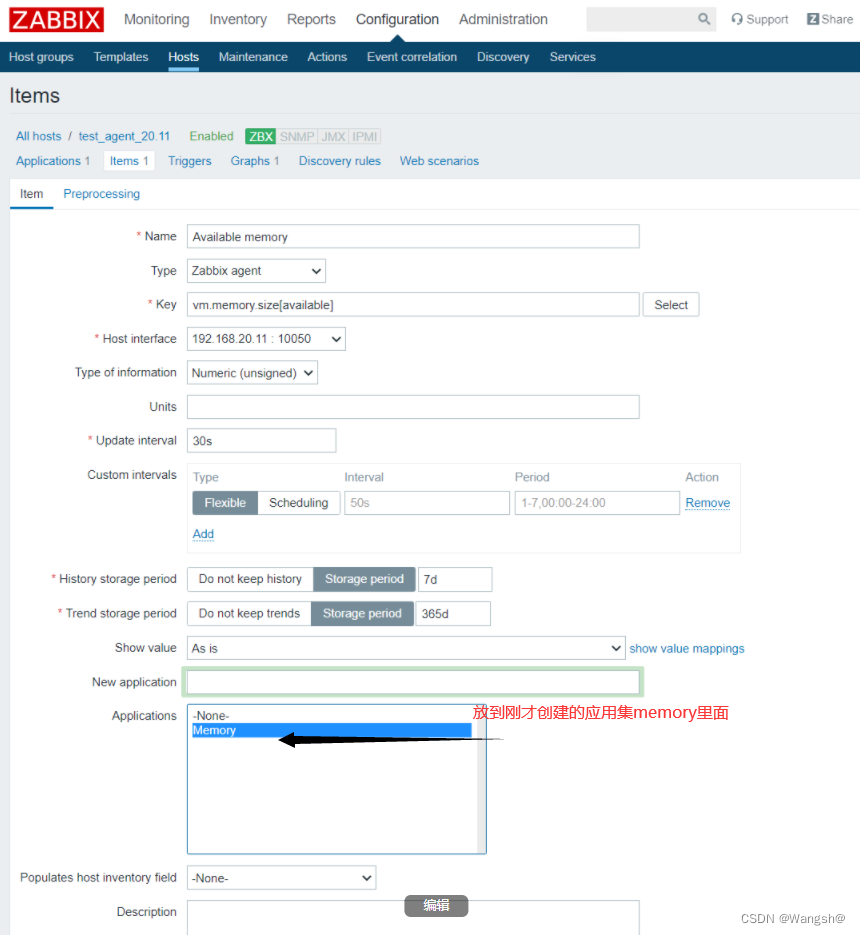Go to Services section
The height and width of the screenshot is (935, 860).
573,57
